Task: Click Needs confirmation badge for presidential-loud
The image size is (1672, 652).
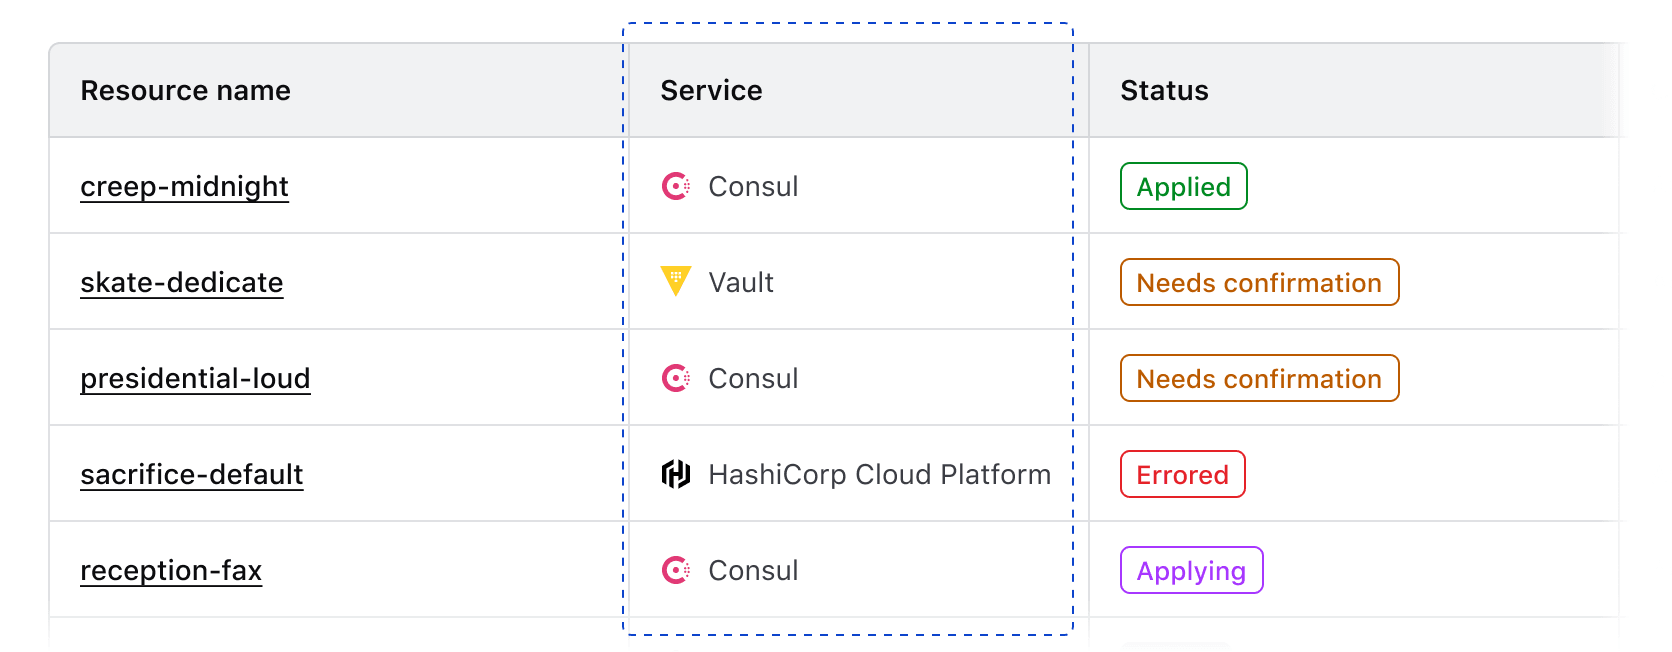Action: coord(1259,379)
